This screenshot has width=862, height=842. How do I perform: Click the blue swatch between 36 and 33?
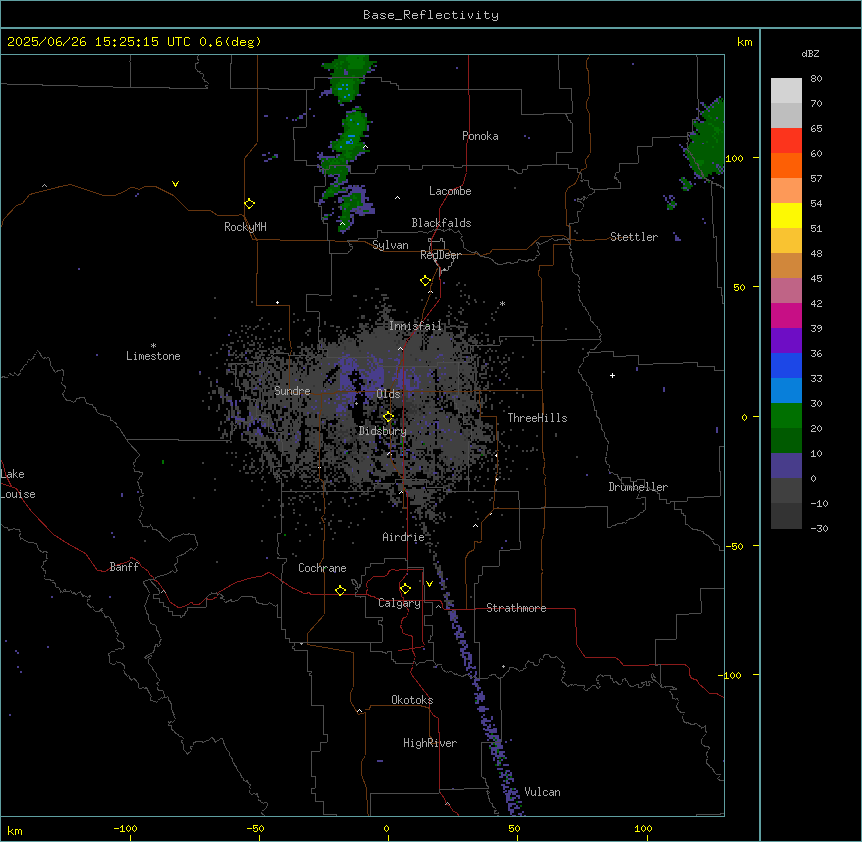(786, 365)
